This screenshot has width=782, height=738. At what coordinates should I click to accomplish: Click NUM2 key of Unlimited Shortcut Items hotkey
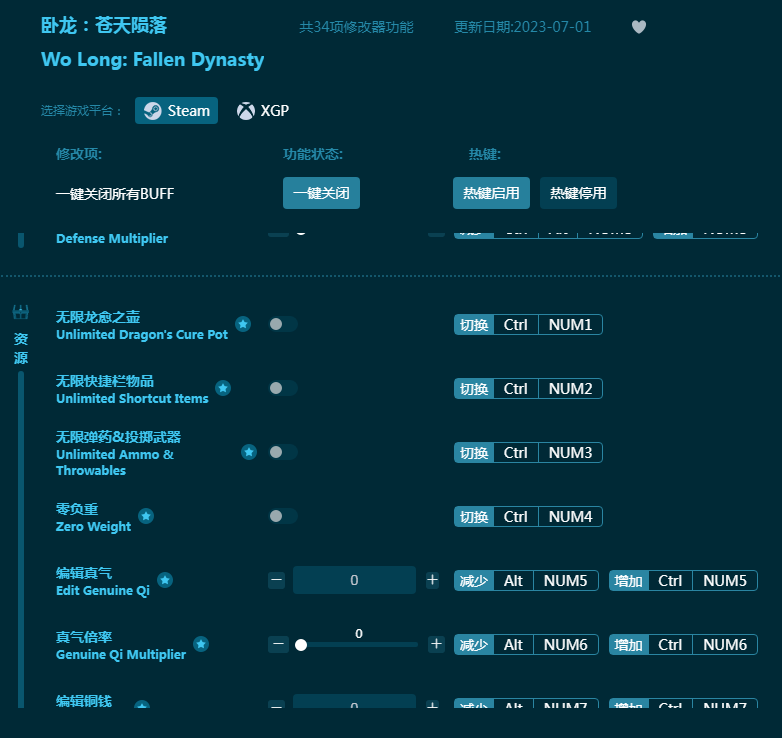click(571, 388)
